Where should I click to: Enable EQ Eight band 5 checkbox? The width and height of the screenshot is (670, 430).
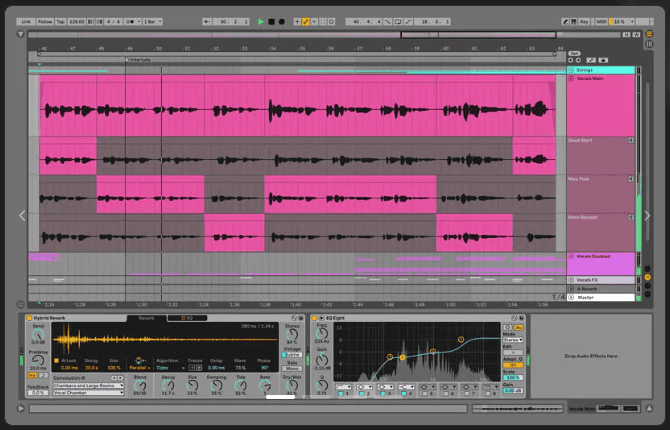(x=424, y=394)
